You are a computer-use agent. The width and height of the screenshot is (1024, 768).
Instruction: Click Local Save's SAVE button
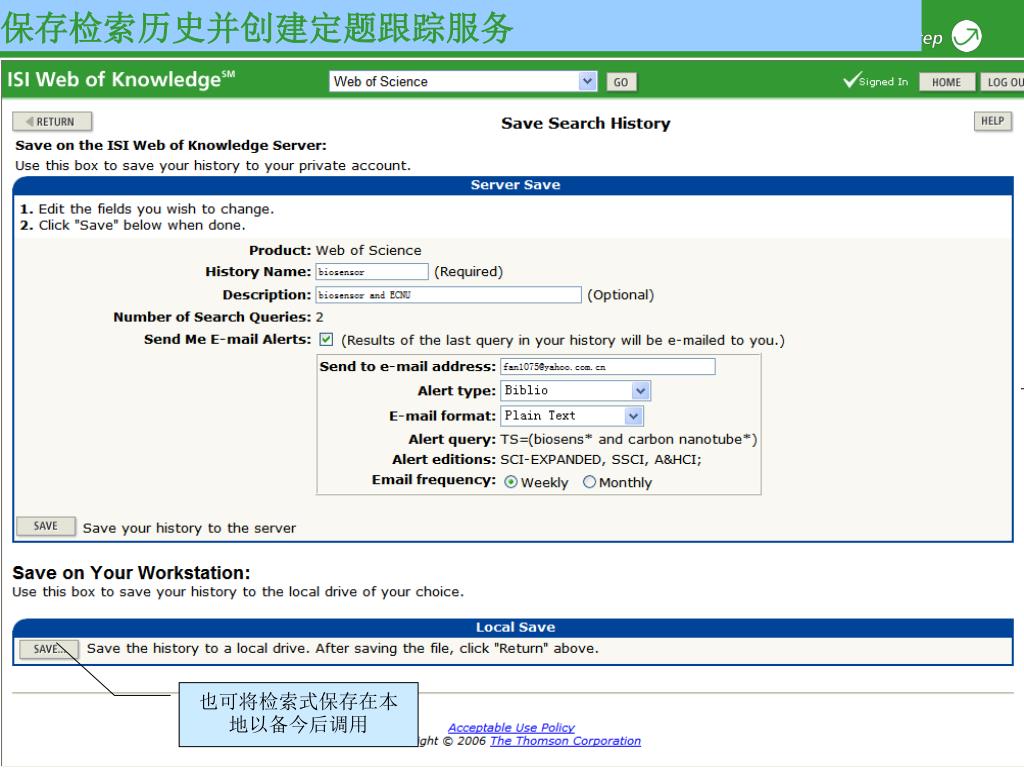[48, 649]
